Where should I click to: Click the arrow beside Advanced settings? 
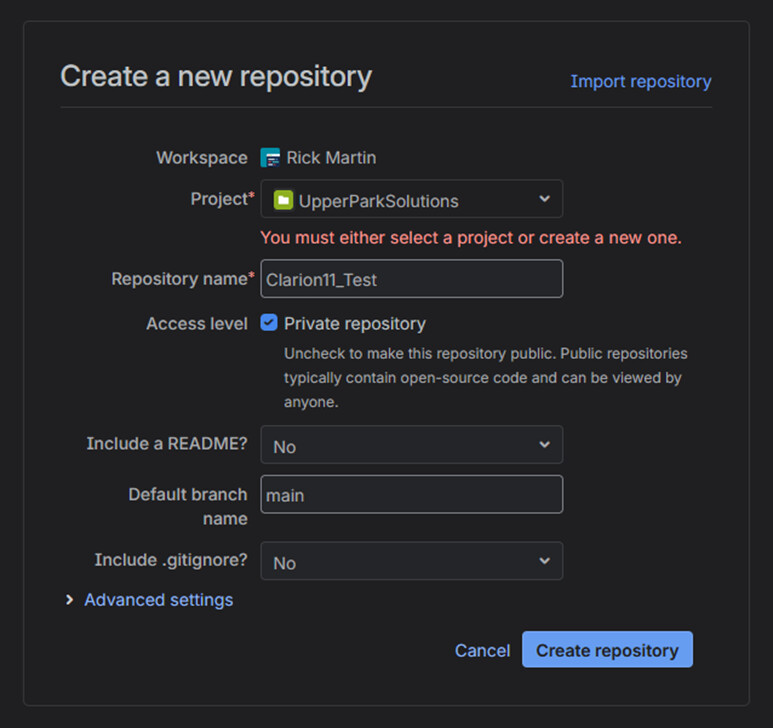[x=69, y=600]
